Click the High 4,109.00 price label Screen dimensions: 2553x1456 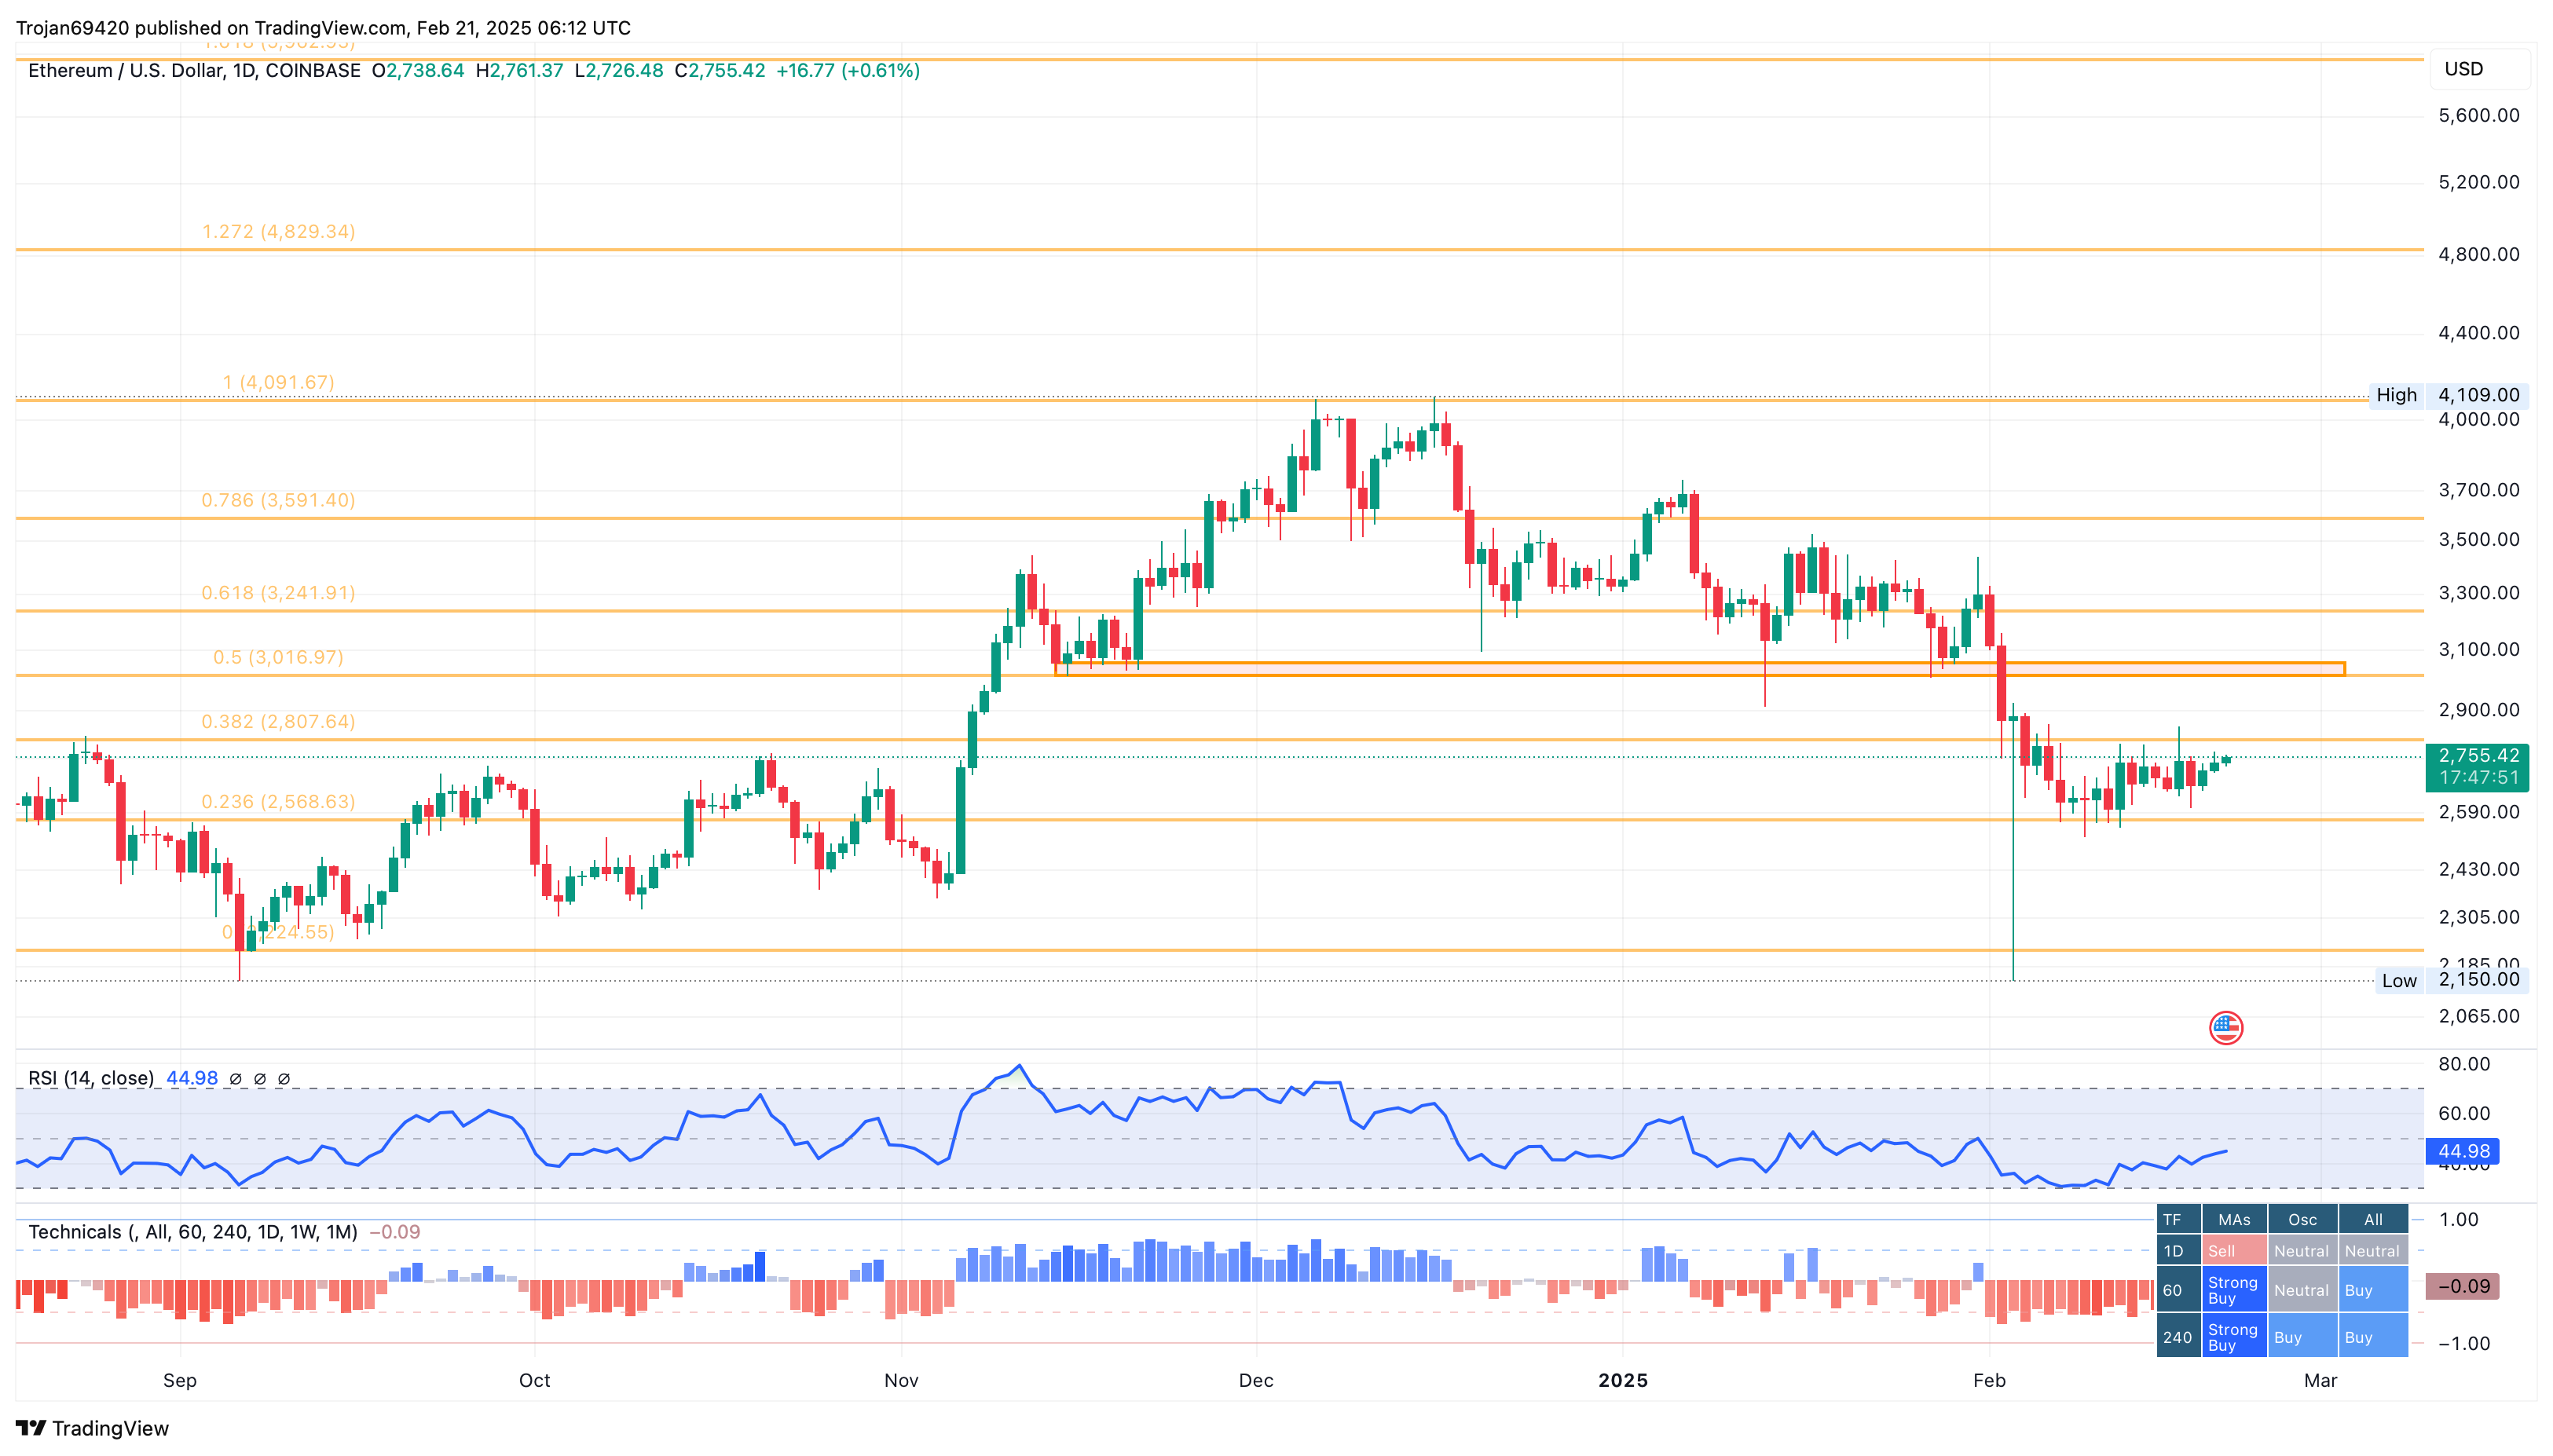click(x=2449, y=395)
